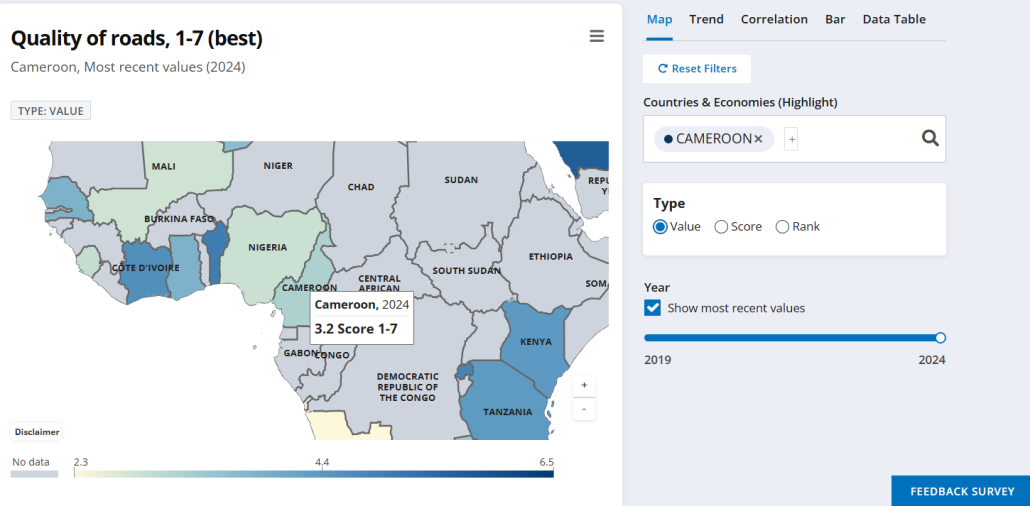Viewport: 1030px width, 506px height.
Task: Select the Rank radio button
Action: 782,227
